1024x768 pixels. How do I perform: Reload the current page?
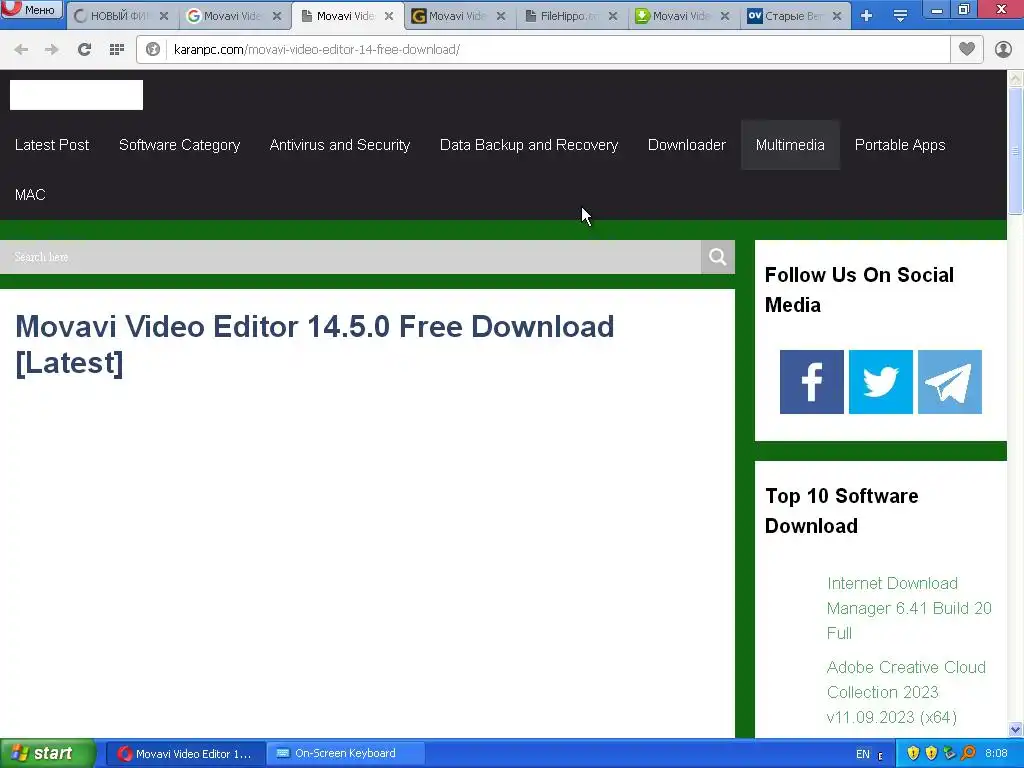84,50
